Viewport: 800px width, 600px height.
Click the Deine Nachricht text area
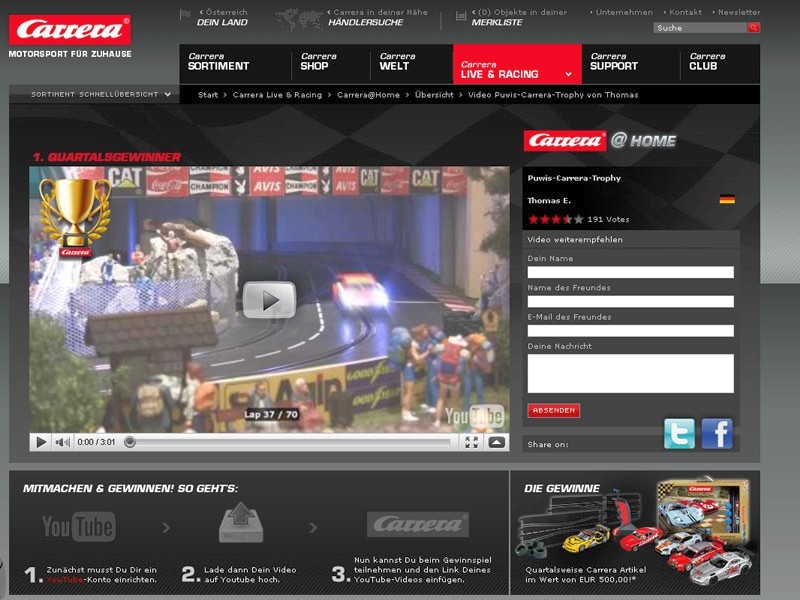click(x=630, y=373)
